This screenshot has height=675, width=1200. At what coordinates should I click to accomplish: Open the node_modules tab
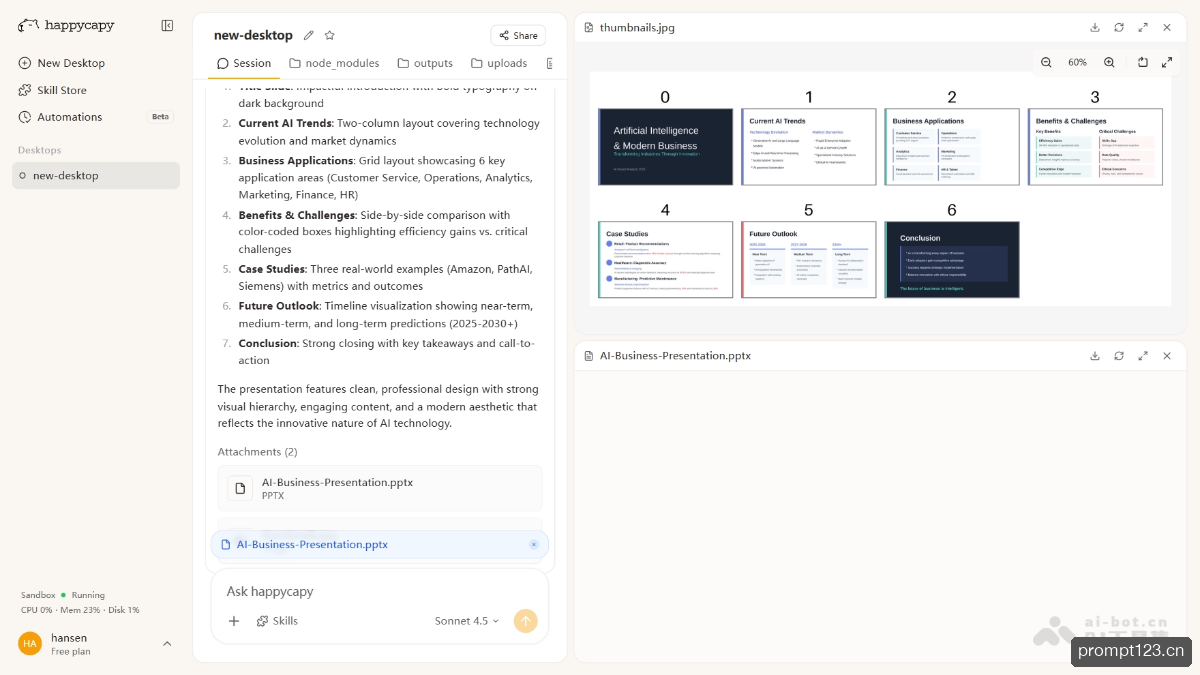tap(334, 63)
